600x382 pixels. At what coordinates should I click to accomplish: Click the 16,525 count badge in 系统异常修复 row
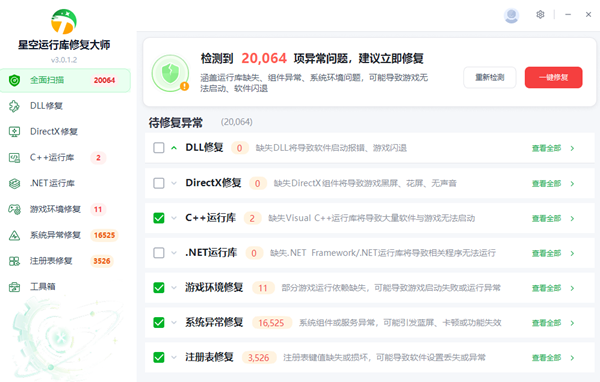pyautogui.click(x=271, y=323)
